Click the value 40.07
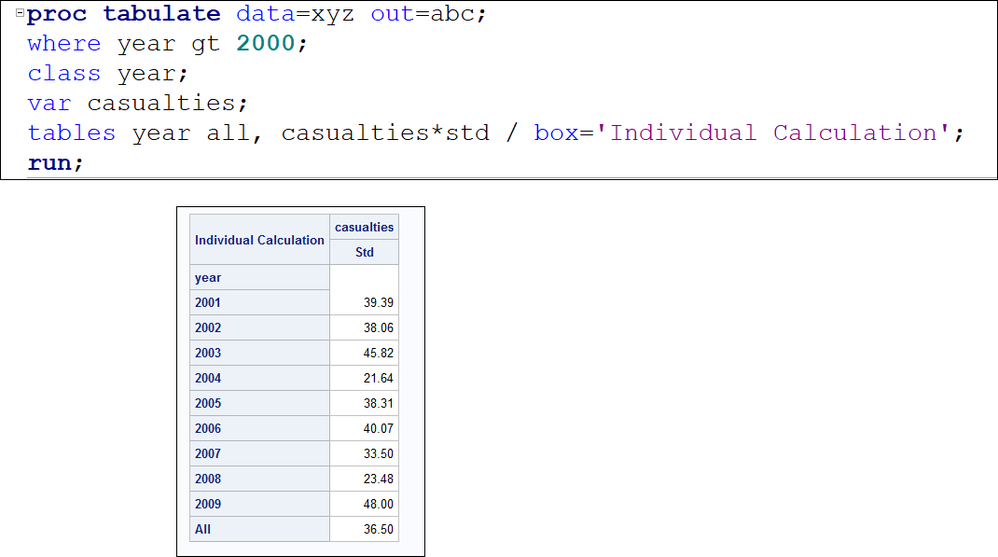Viewport: 998px width, 557px height. pos(378,428)
